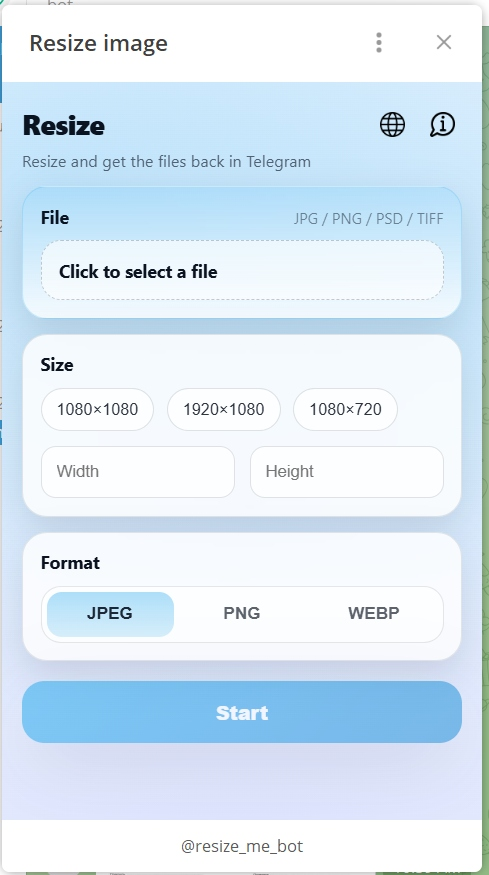
Task: Open the three-dot options menu
Action: click(x=379, y=42)
